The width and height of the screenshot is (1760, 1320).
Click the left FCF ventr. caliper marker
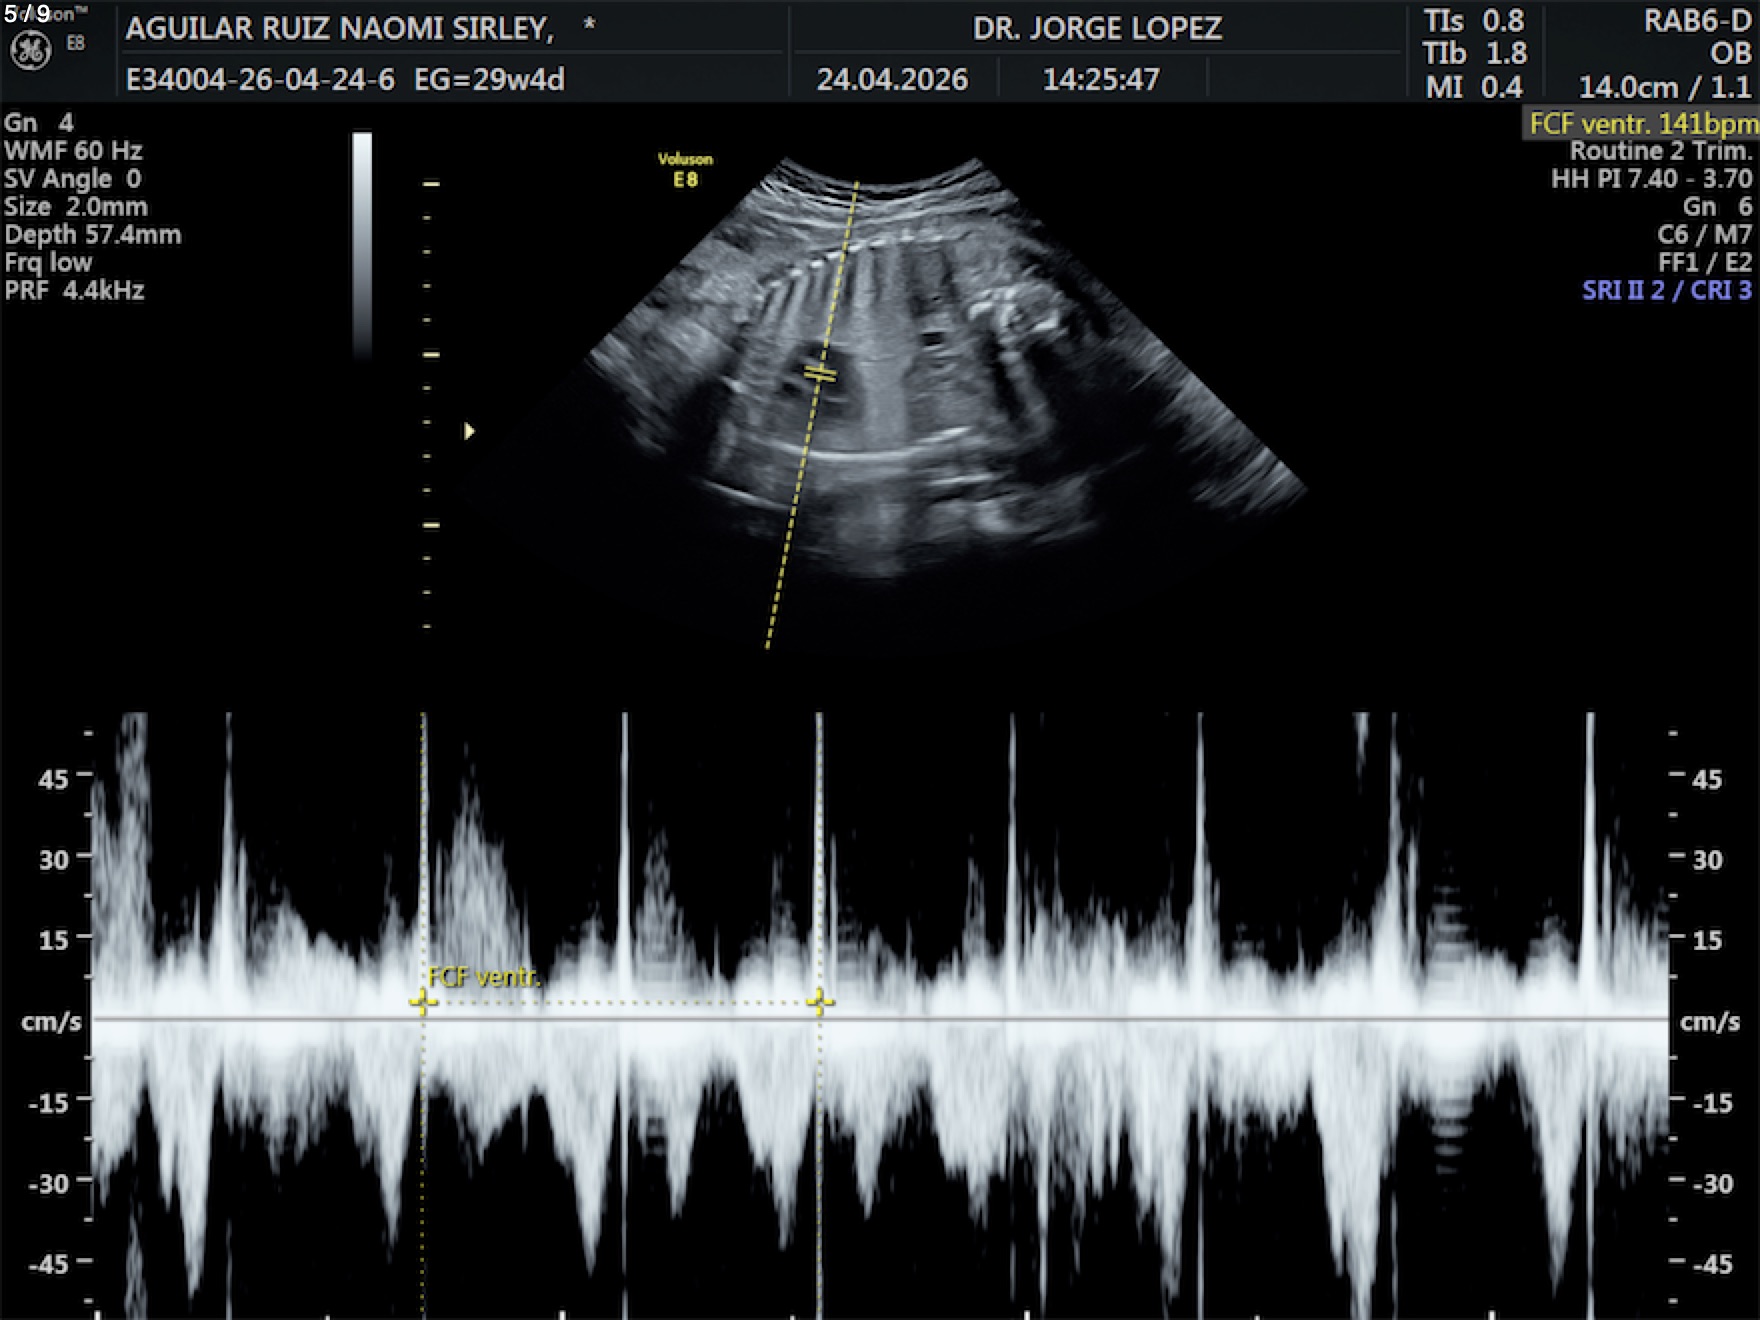[422, 1001]
